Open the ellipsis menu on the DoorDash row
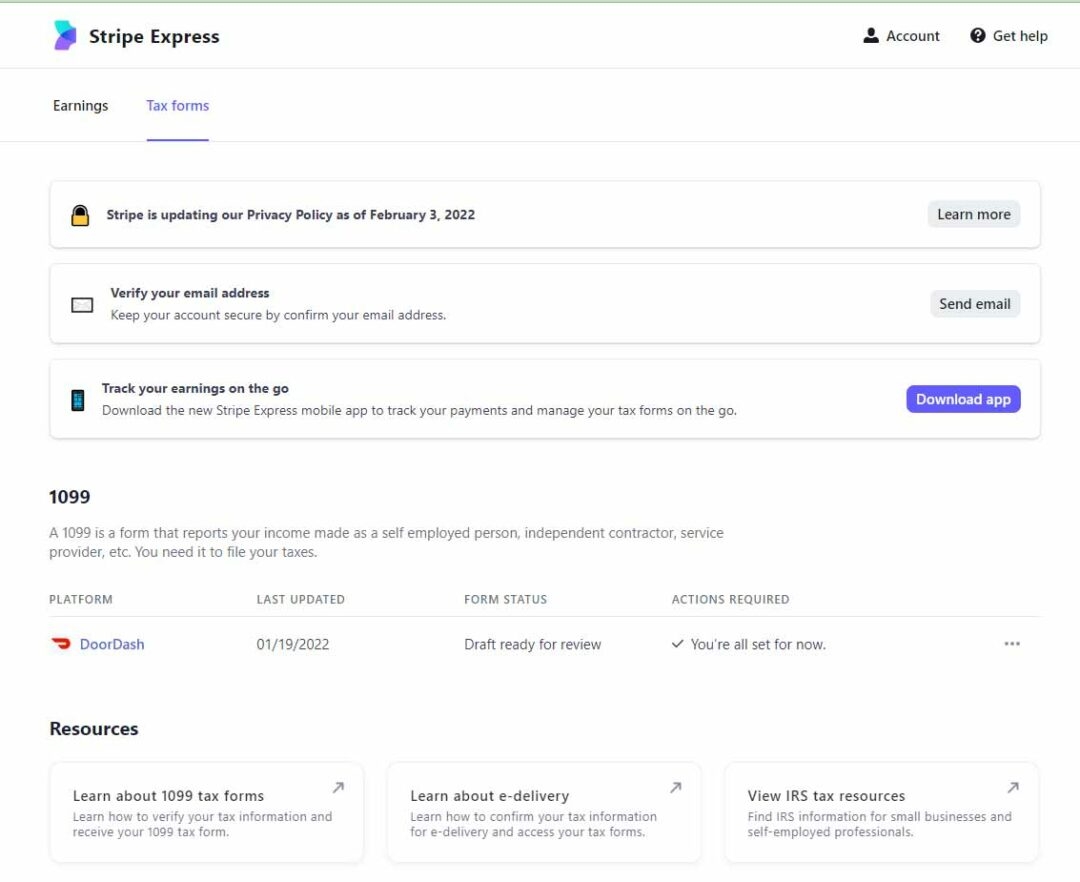Screen dimensions: 1080x882 [x=1012, y=644]
